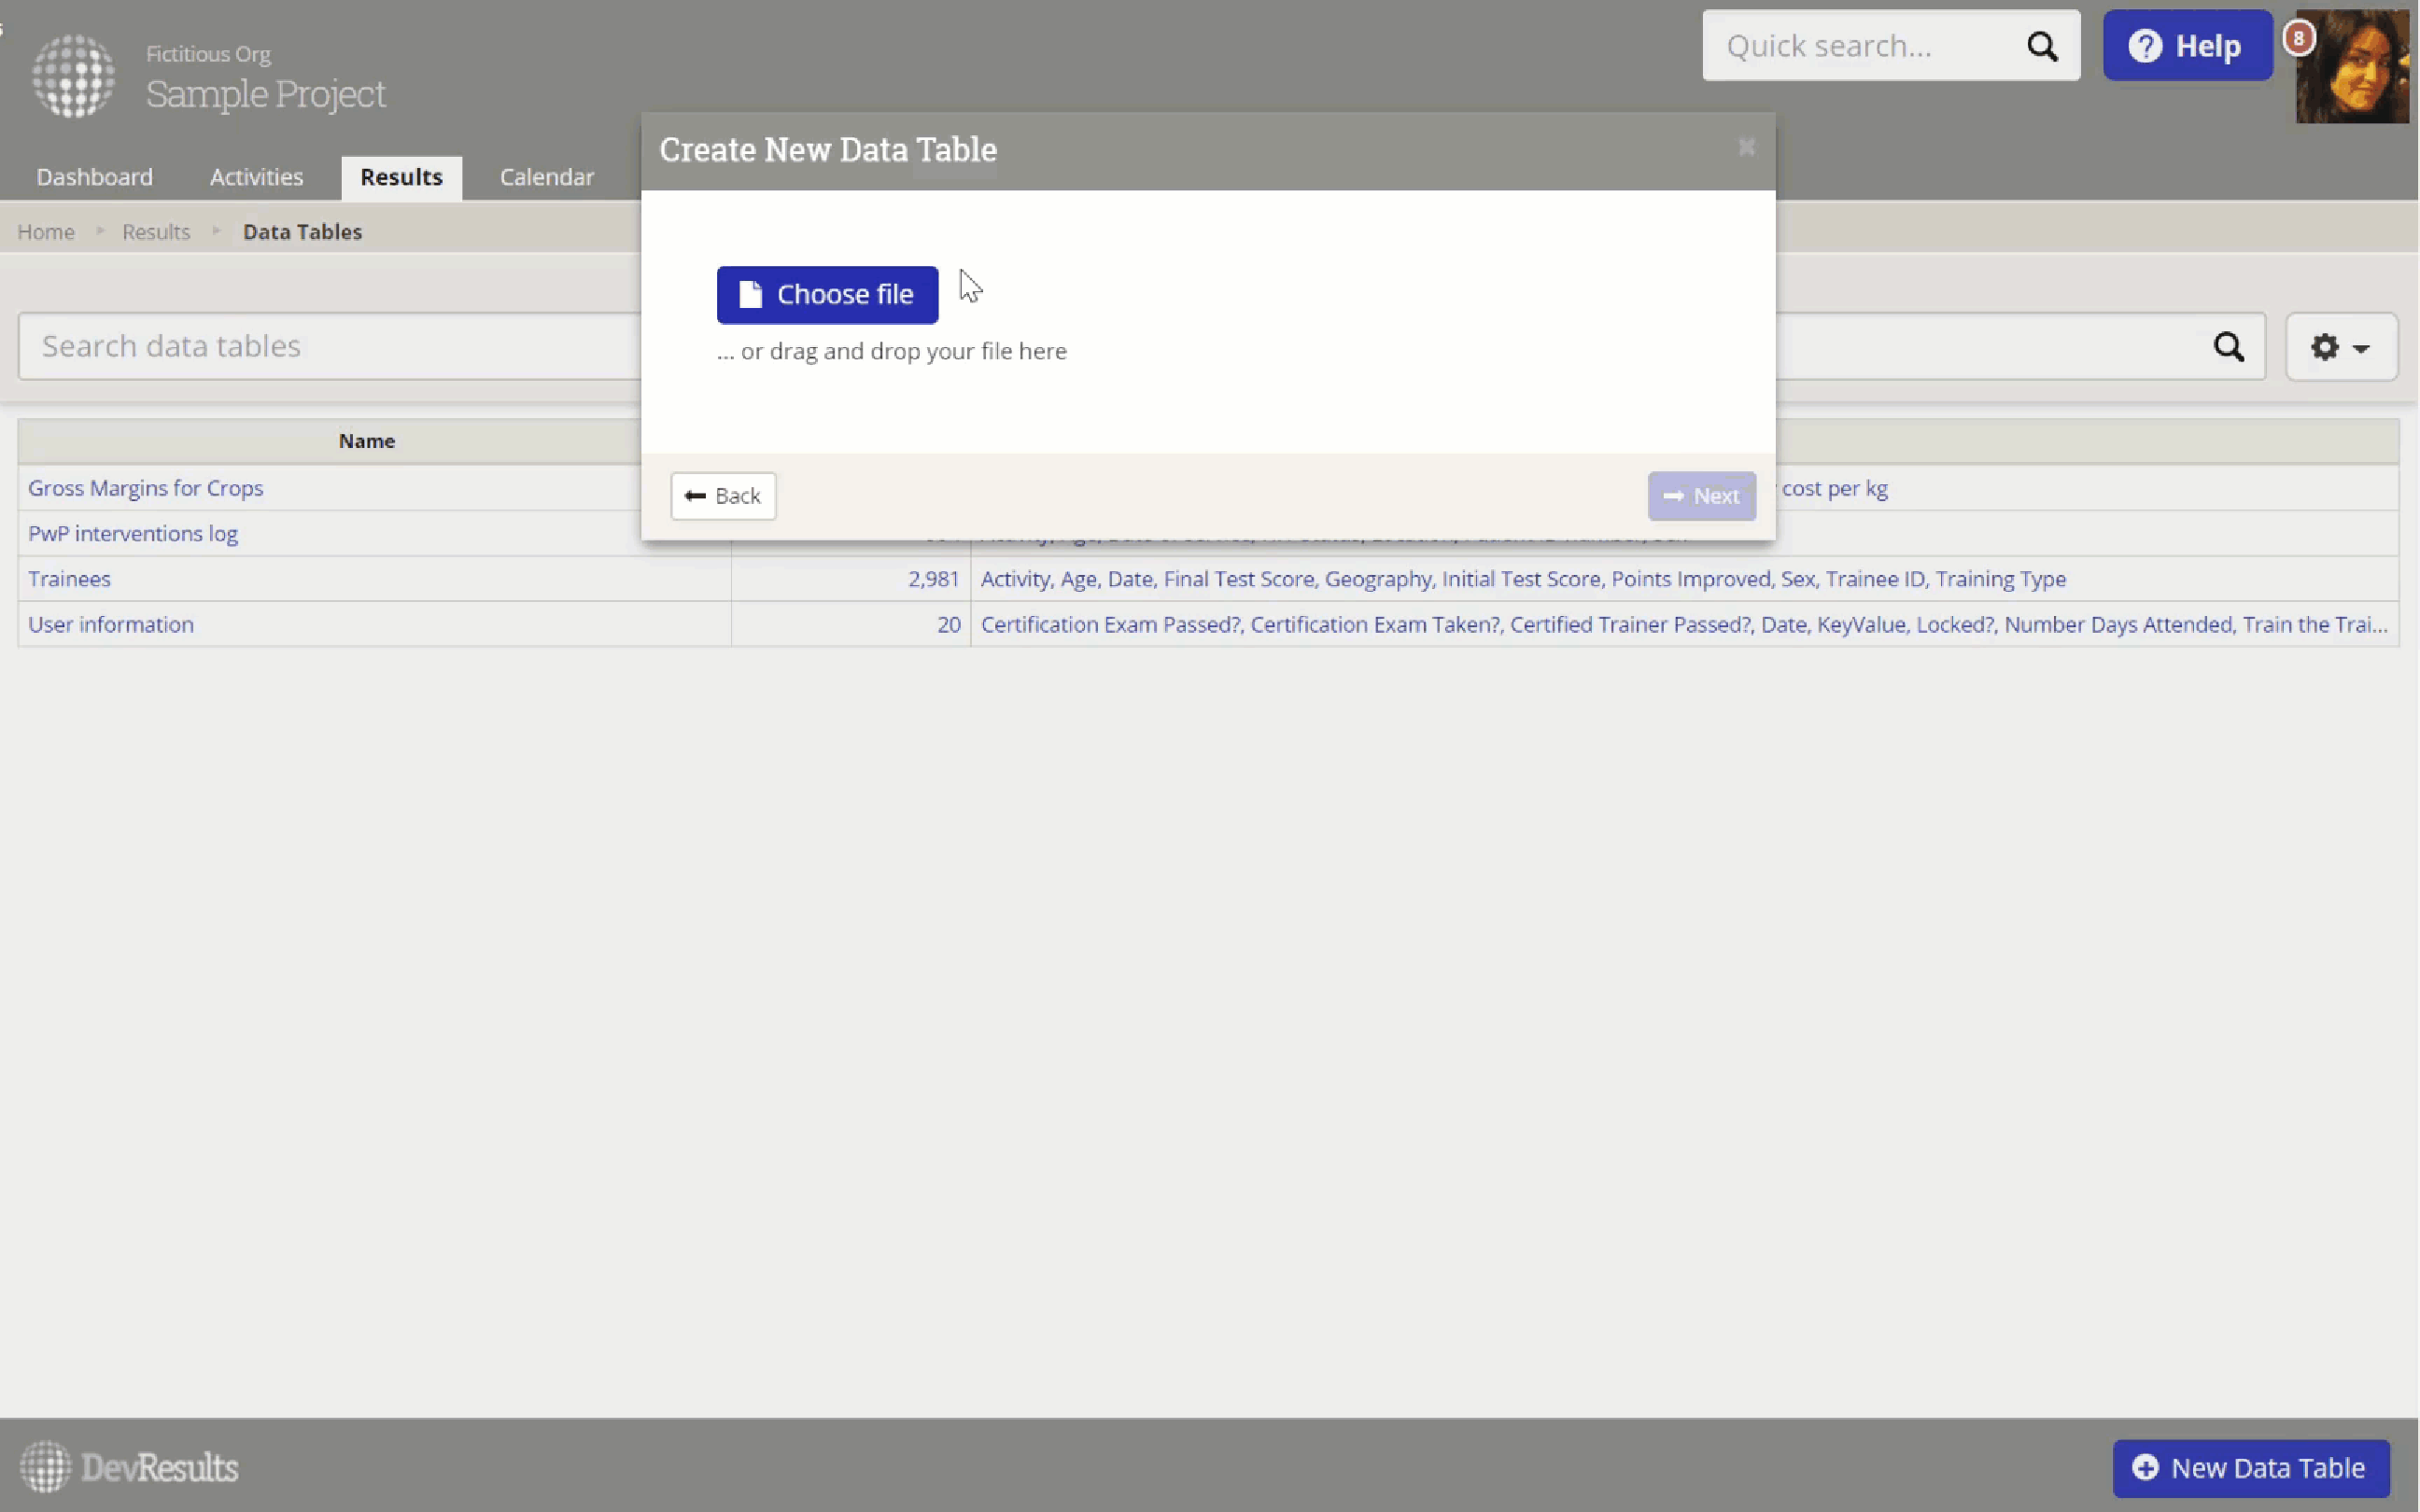Switch to the Dashboard tab
The height and width of the screenshot is (1512, 2420).
tap(95, 177)
